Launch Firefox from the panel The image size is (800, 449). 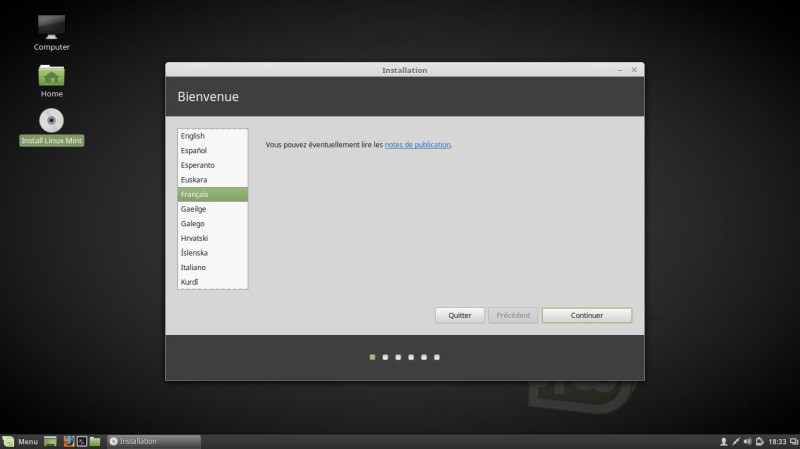[68, 441]
